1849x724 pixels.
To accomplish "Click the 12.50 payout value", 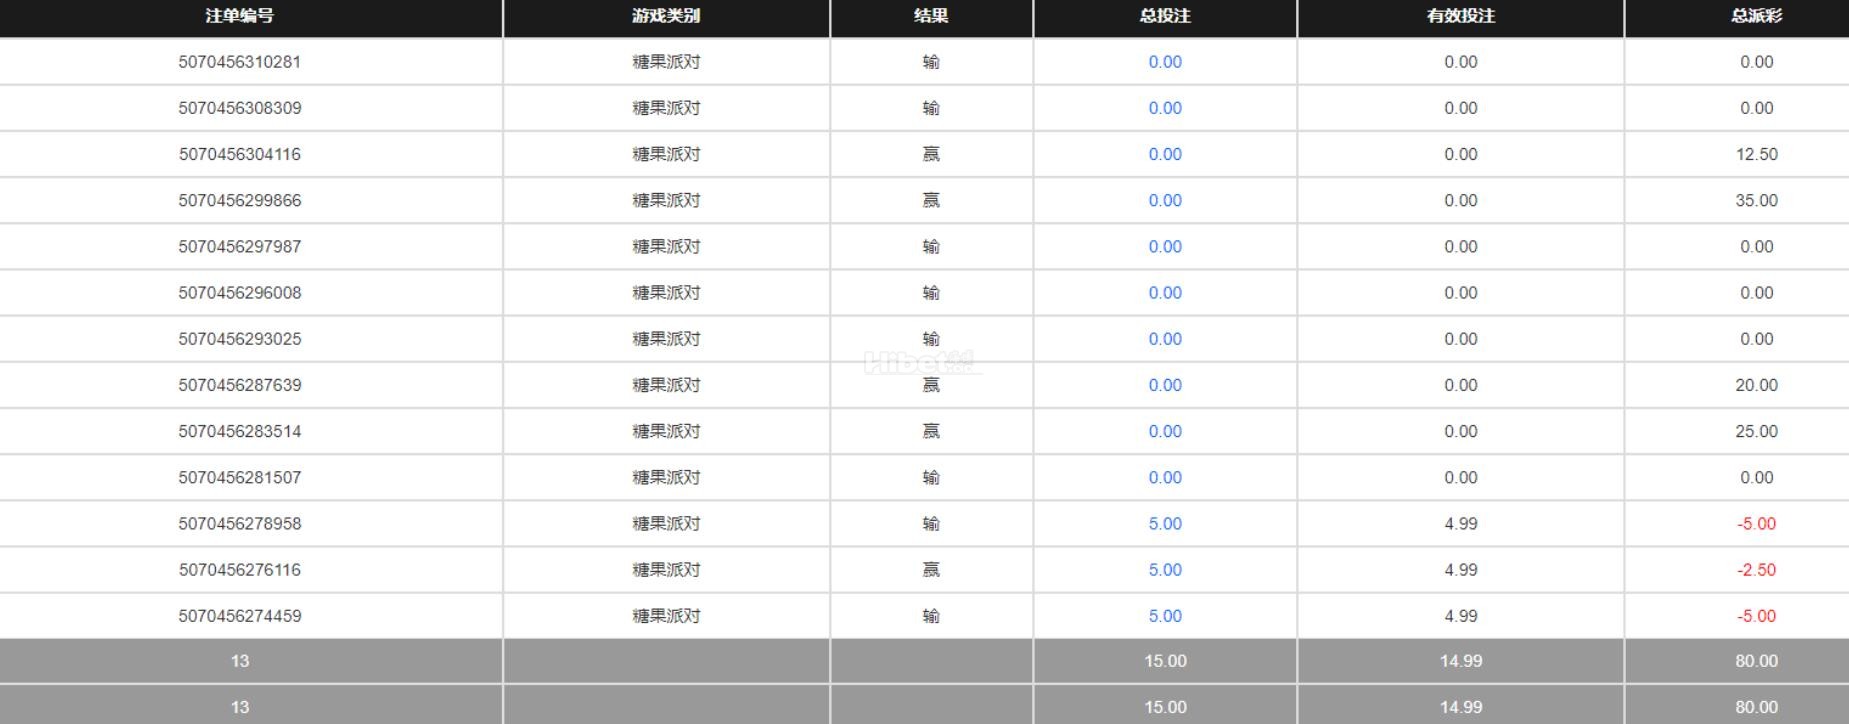I will (1756, 154).
